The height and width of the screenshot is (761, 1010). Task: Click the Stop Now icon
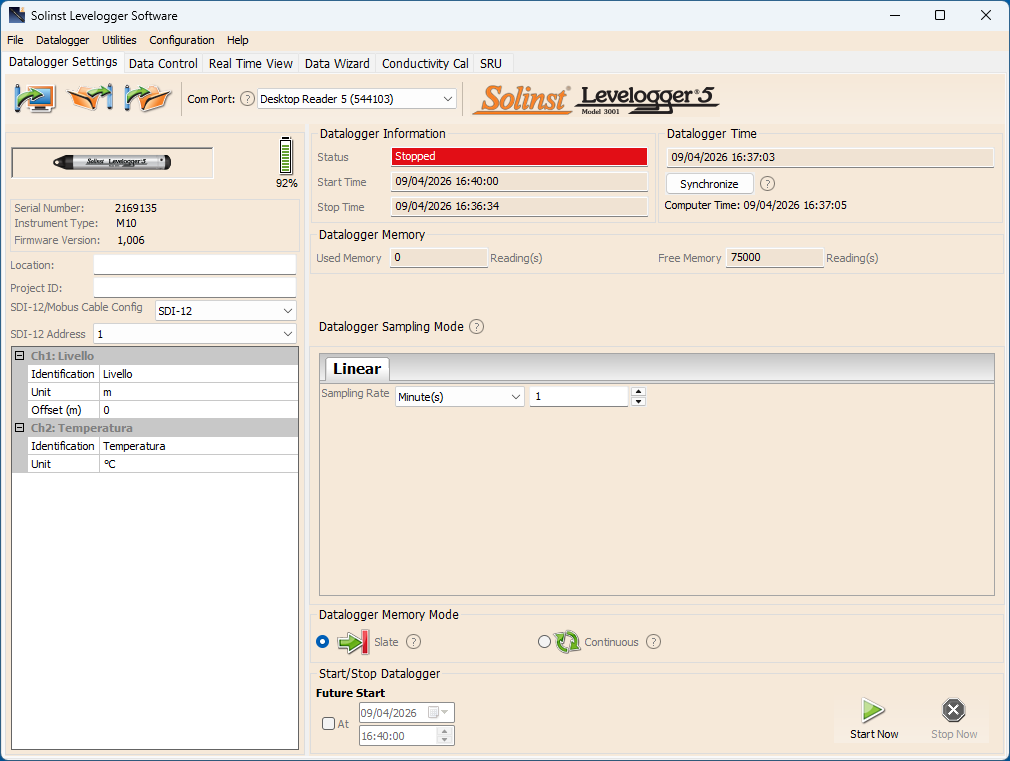(x=953, y=709)
